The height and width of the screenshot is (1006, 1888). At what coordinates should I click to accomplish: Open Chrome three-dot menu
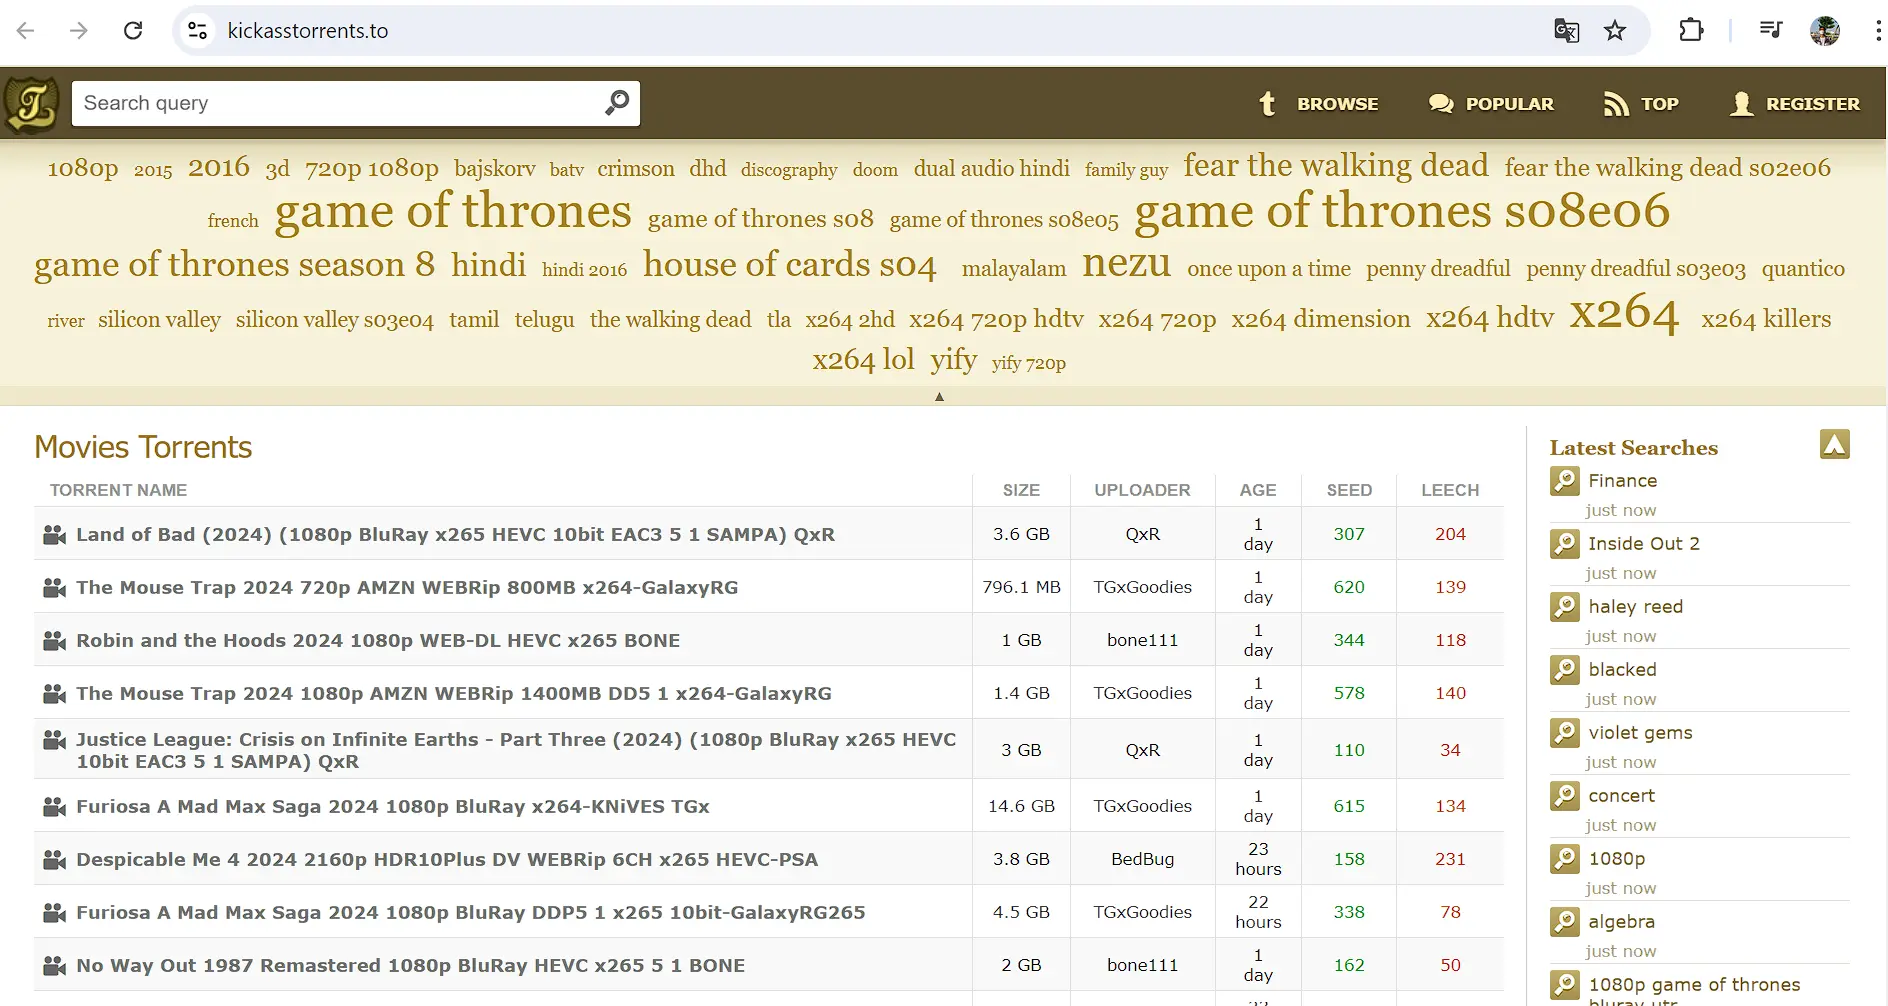1877,31
